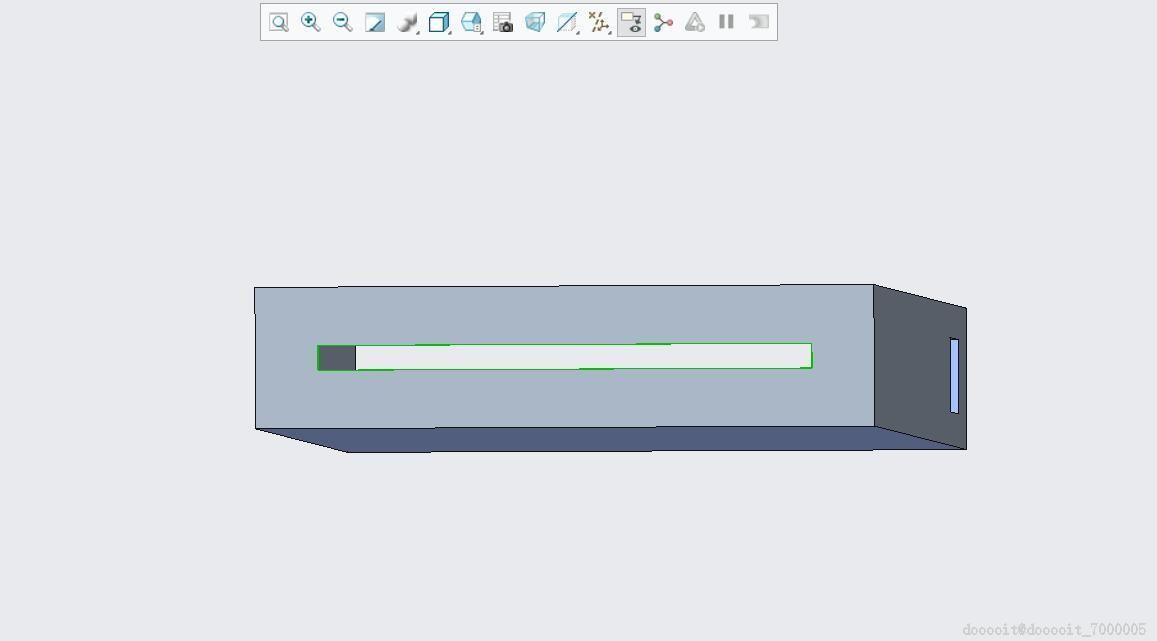The height and width of the screenshot is (641, 1157).
Task: Expand the datum display filters icon
Action: (x=599, y=22)
